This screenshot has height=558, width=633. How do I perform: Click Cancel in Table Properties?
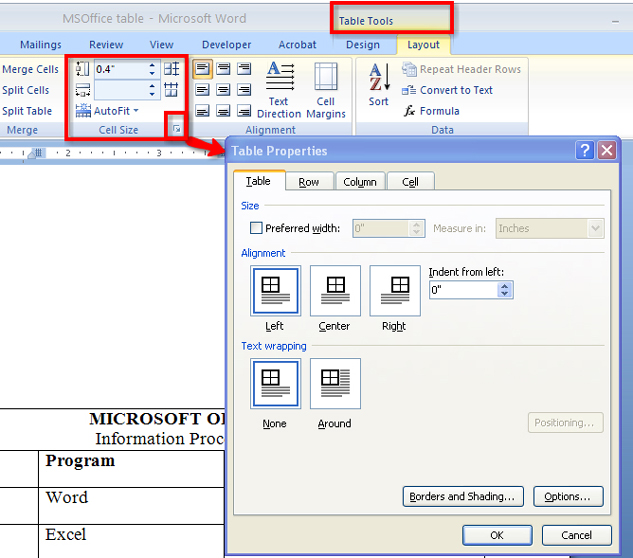click(576, 535)
